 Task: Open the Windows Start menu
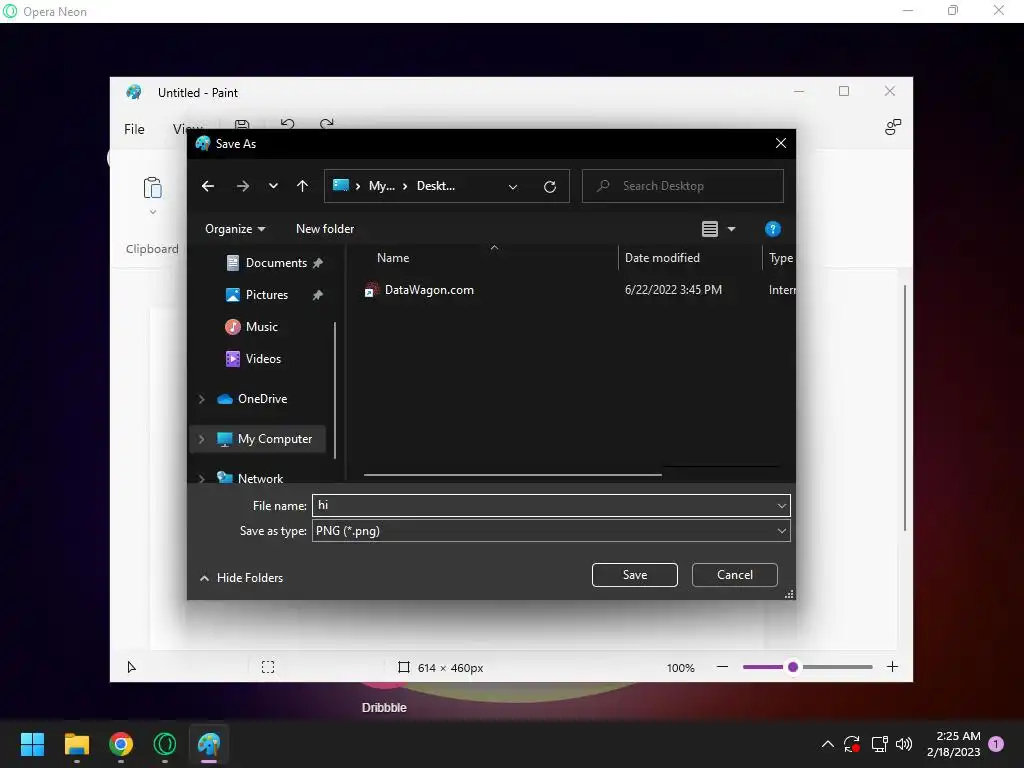33,744
